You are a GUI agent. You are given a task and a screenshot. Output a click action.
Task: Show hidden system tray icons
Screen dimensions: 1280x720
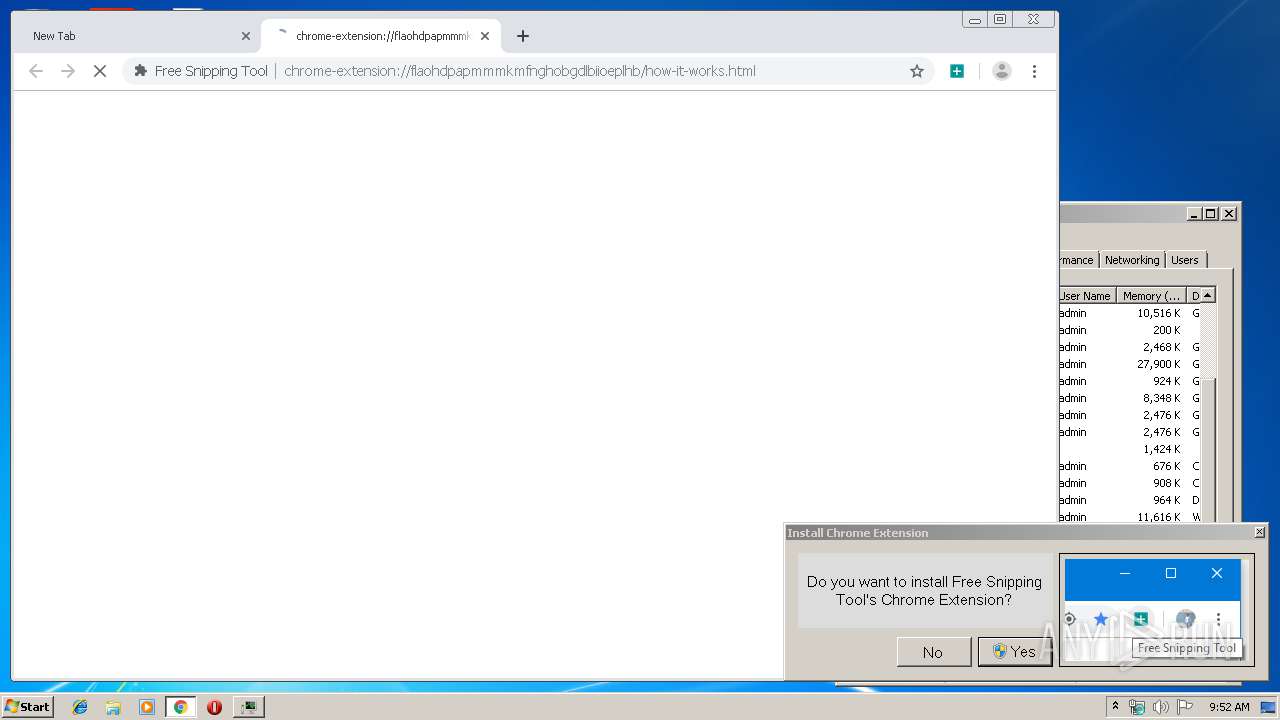coord(1116,707)
